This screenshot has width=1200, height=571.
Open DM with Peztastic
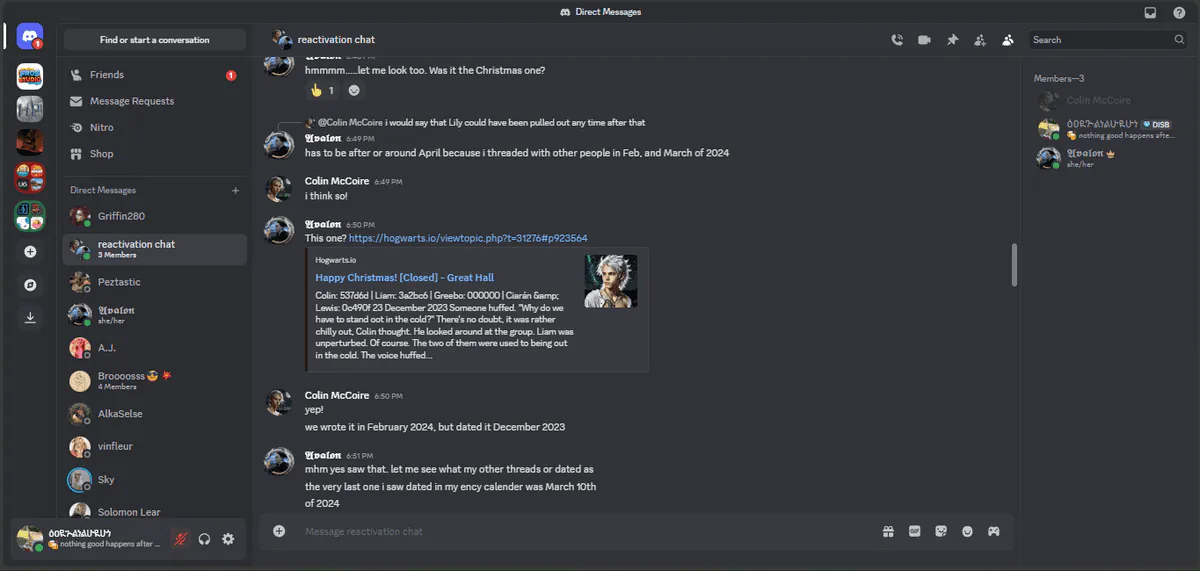click(154, 282)
